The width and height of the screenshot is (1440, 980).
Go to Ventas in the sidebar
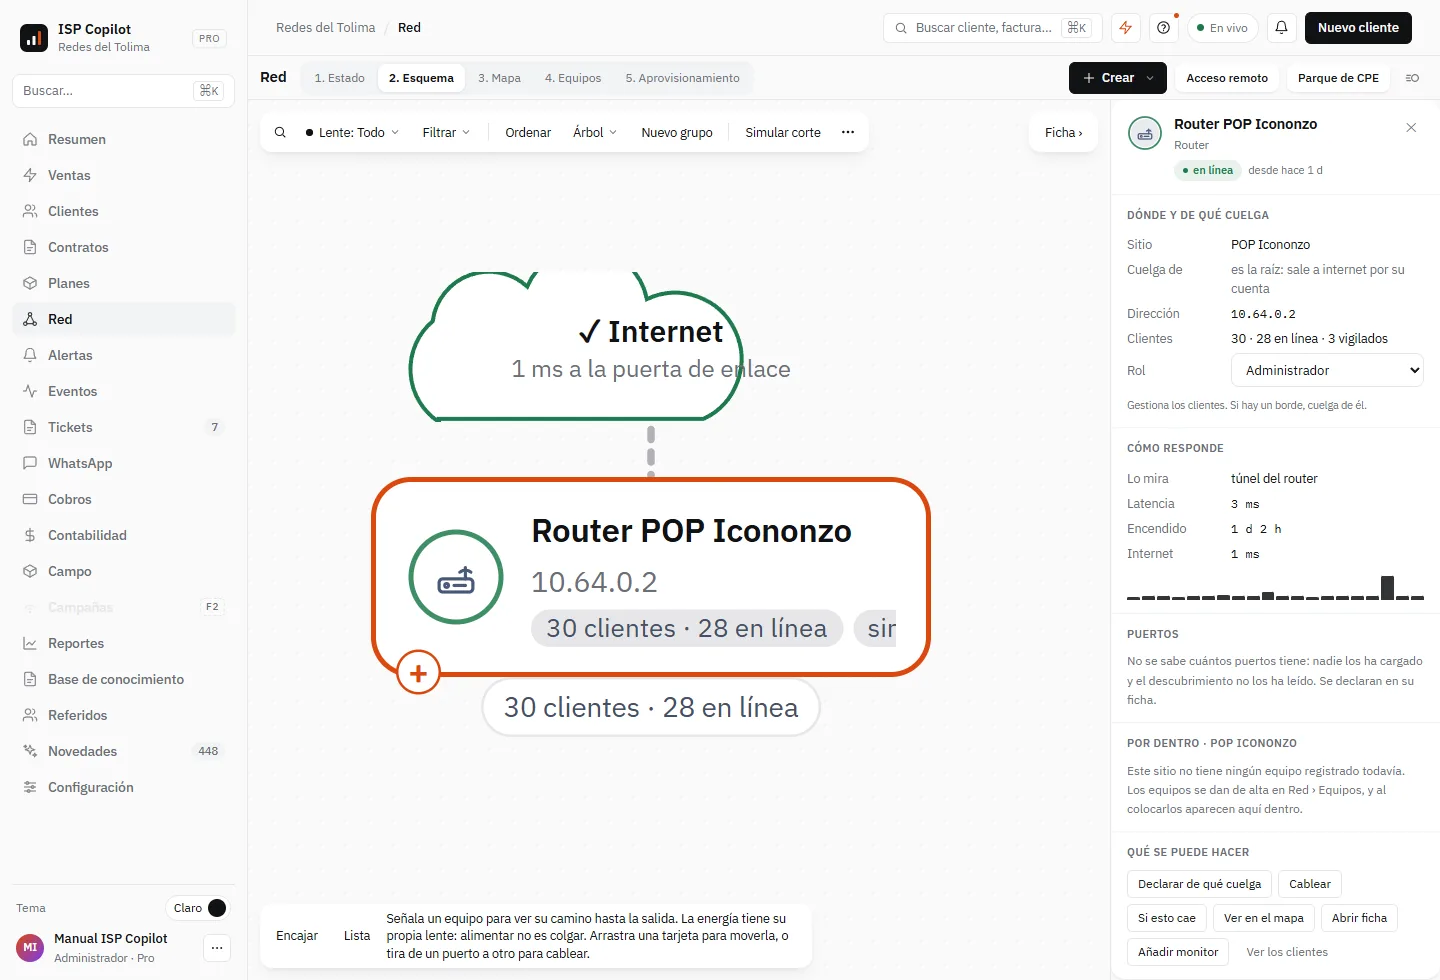pos(124,175)
